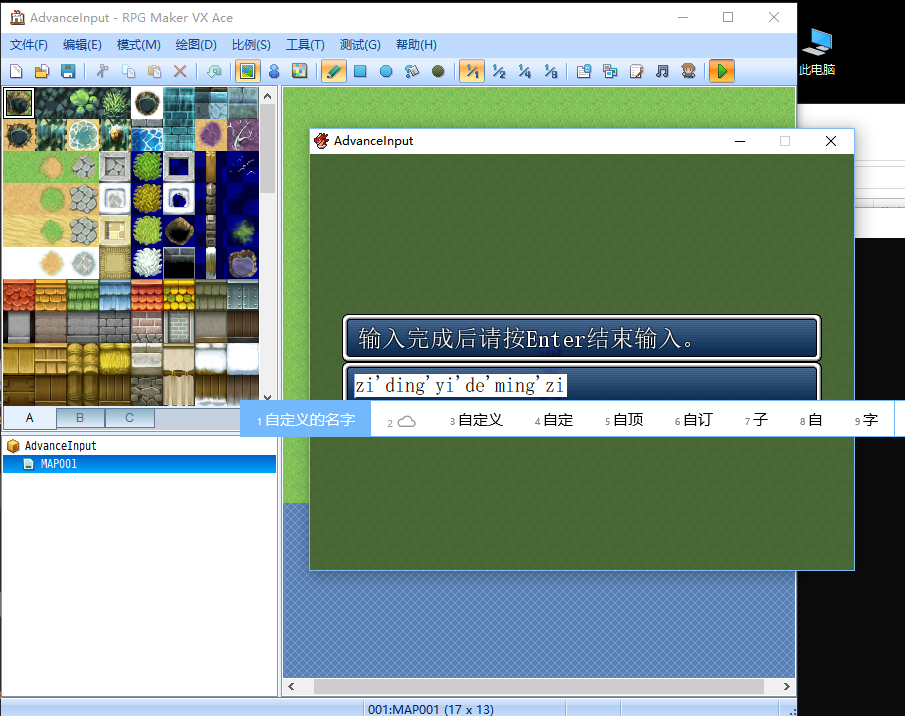
Task: Pick IME candidate 5 自顶
Action: pos(624,420)
